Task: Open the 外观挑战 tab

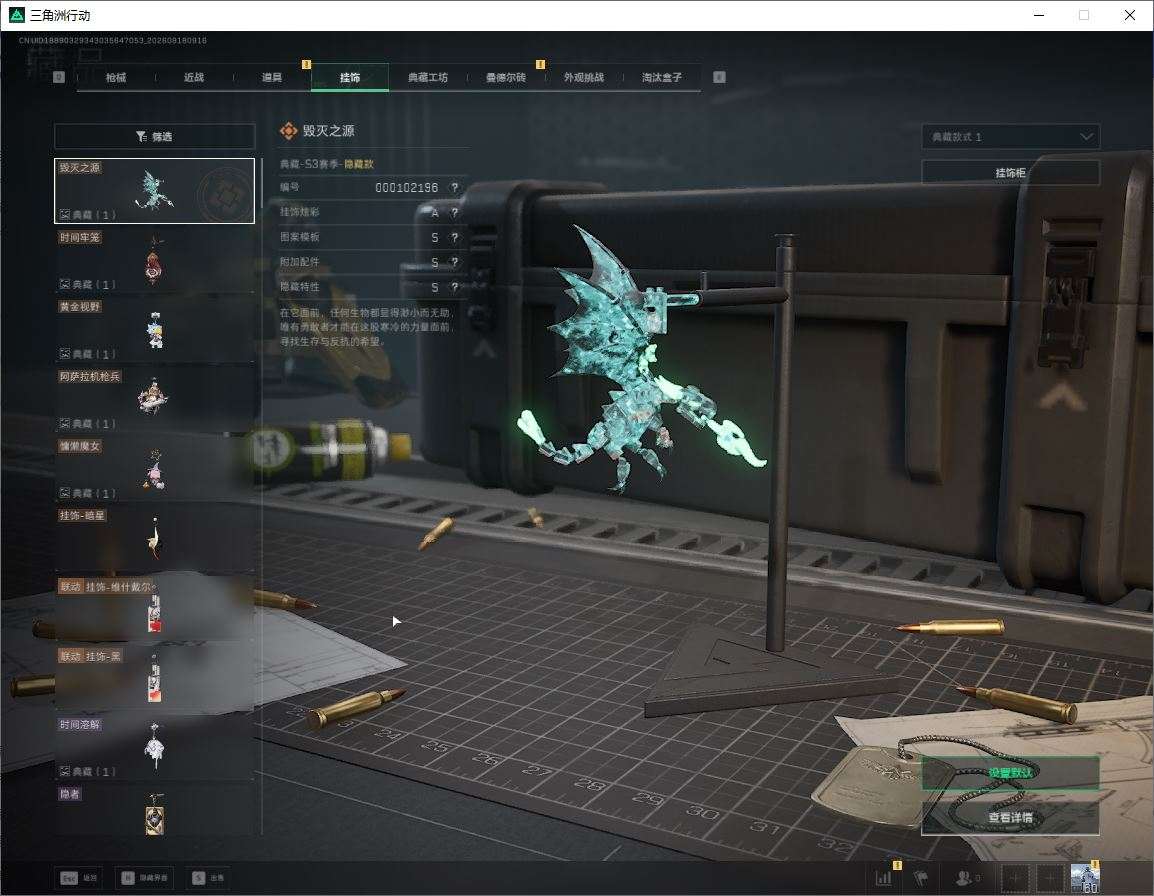Action: pos(584,77)
